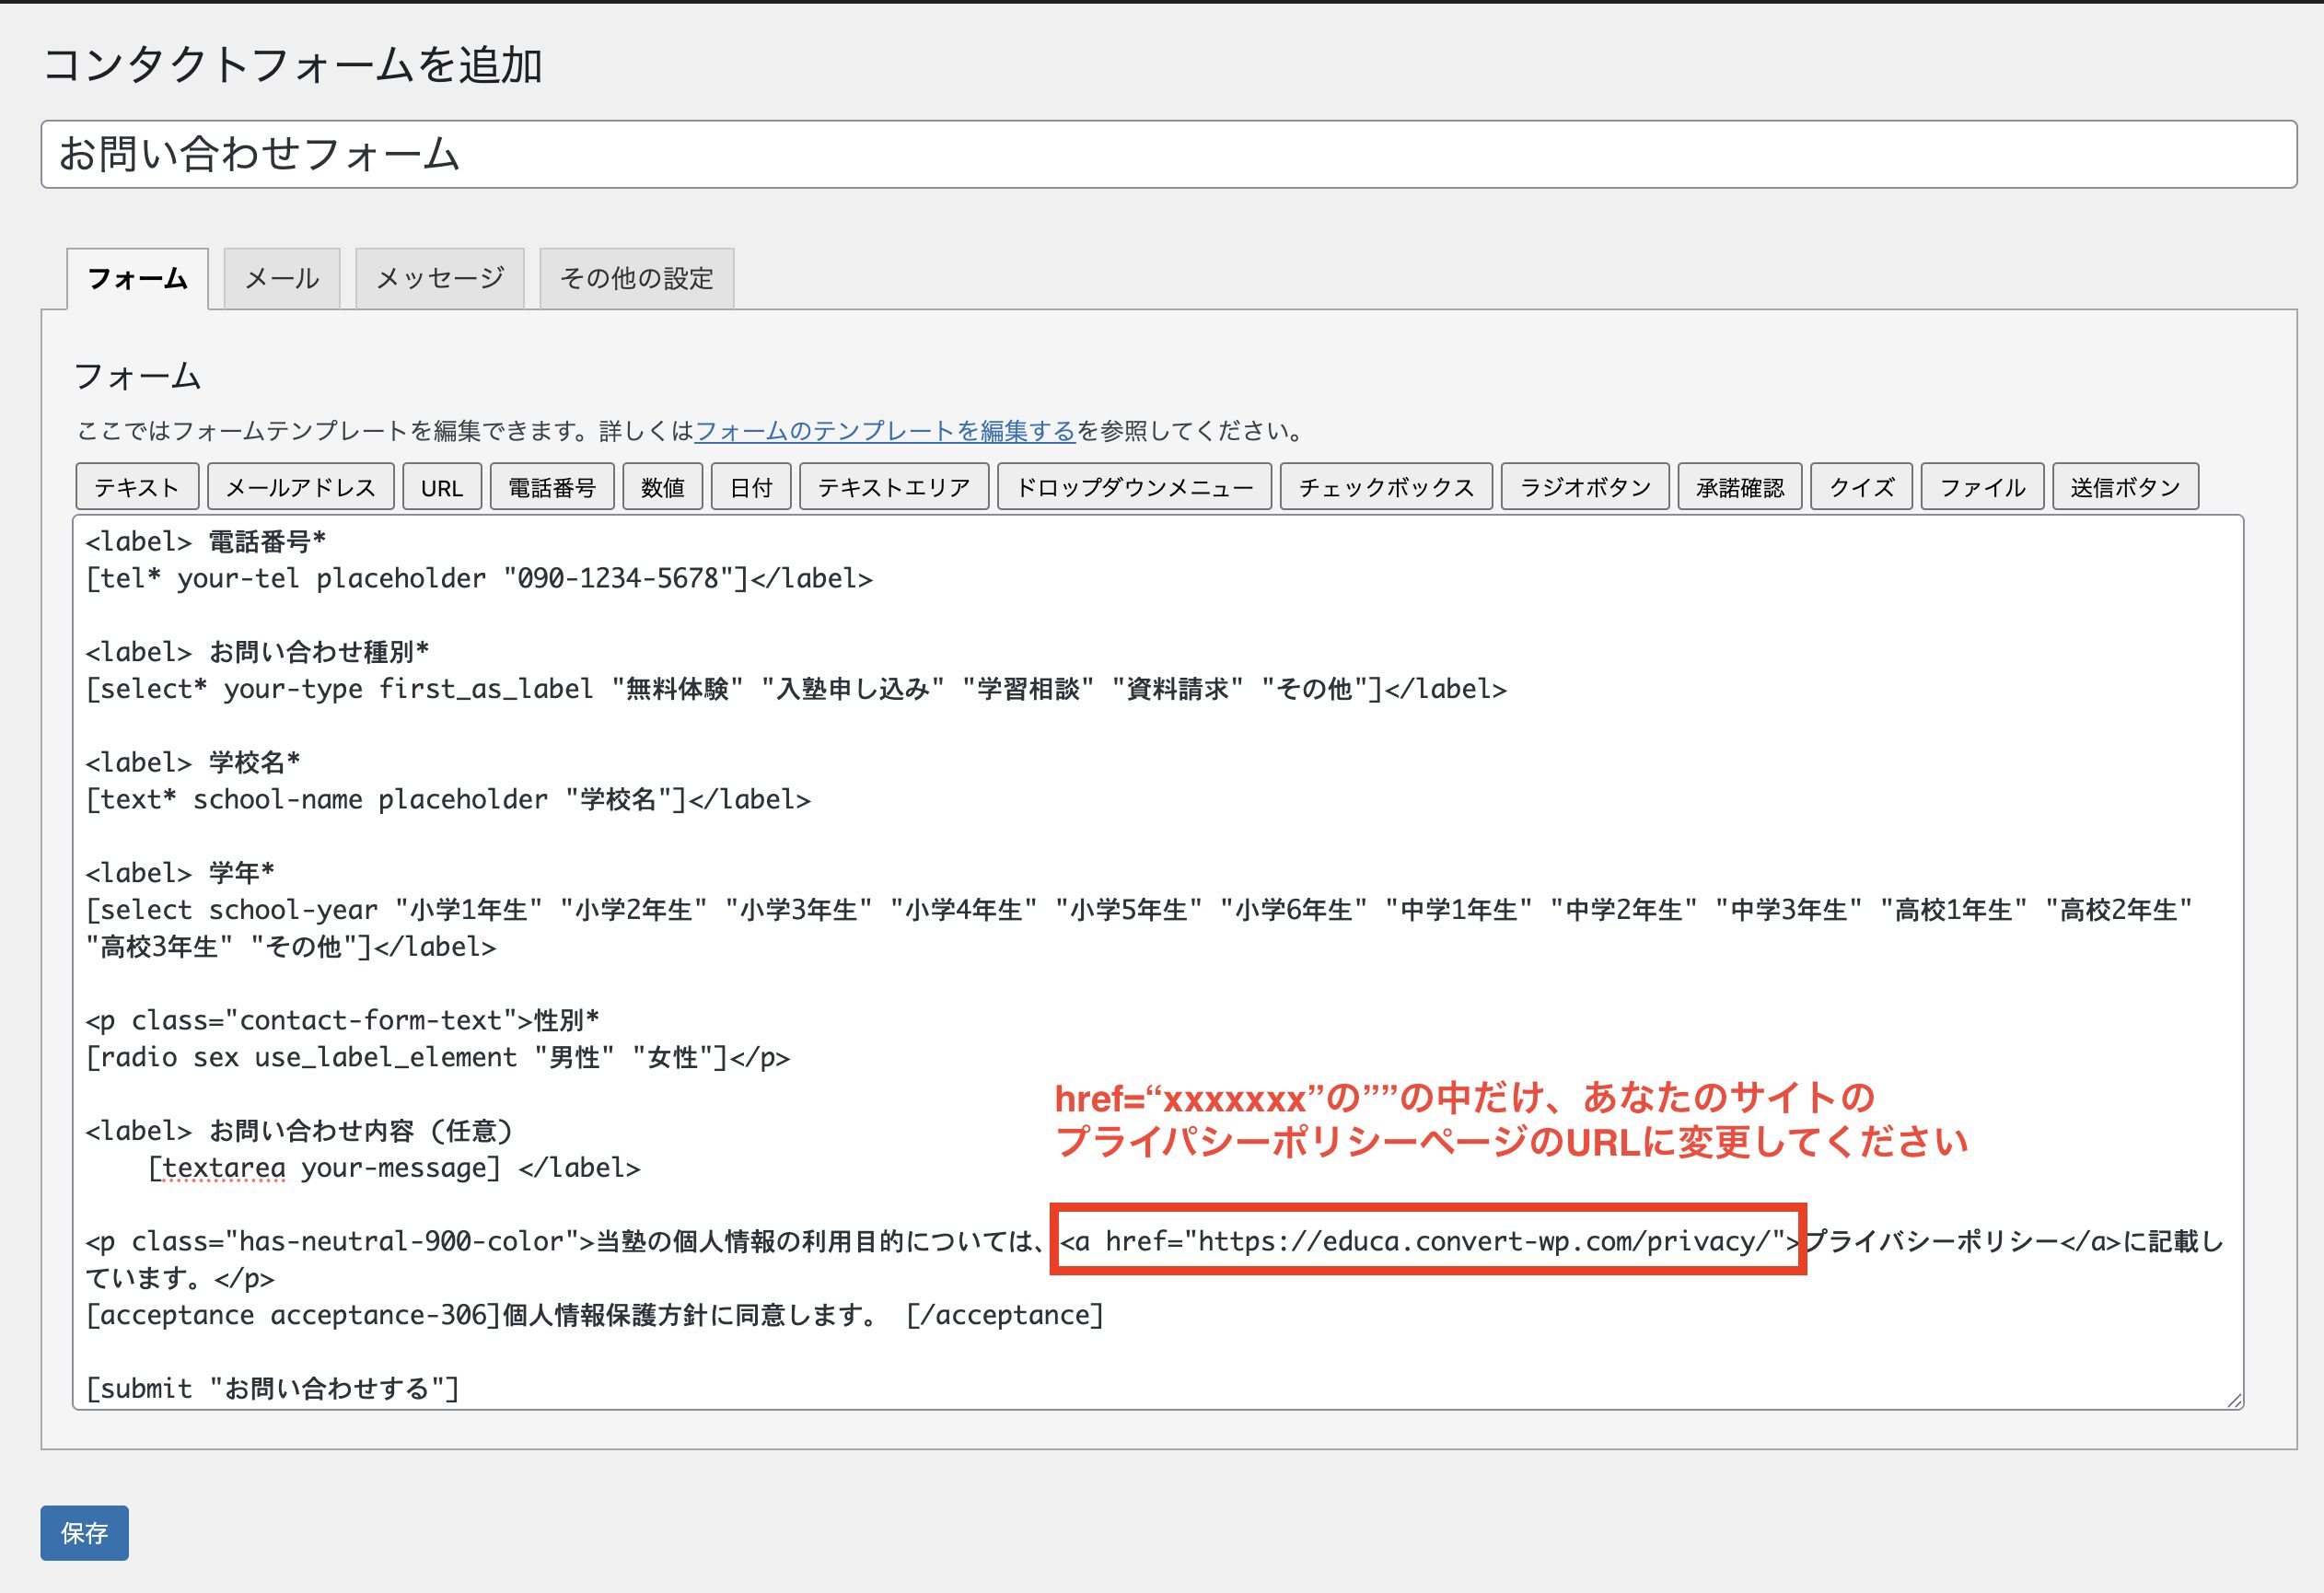Open the ドロップダウンメニュー tag generator

click(x=1134, y=487)
